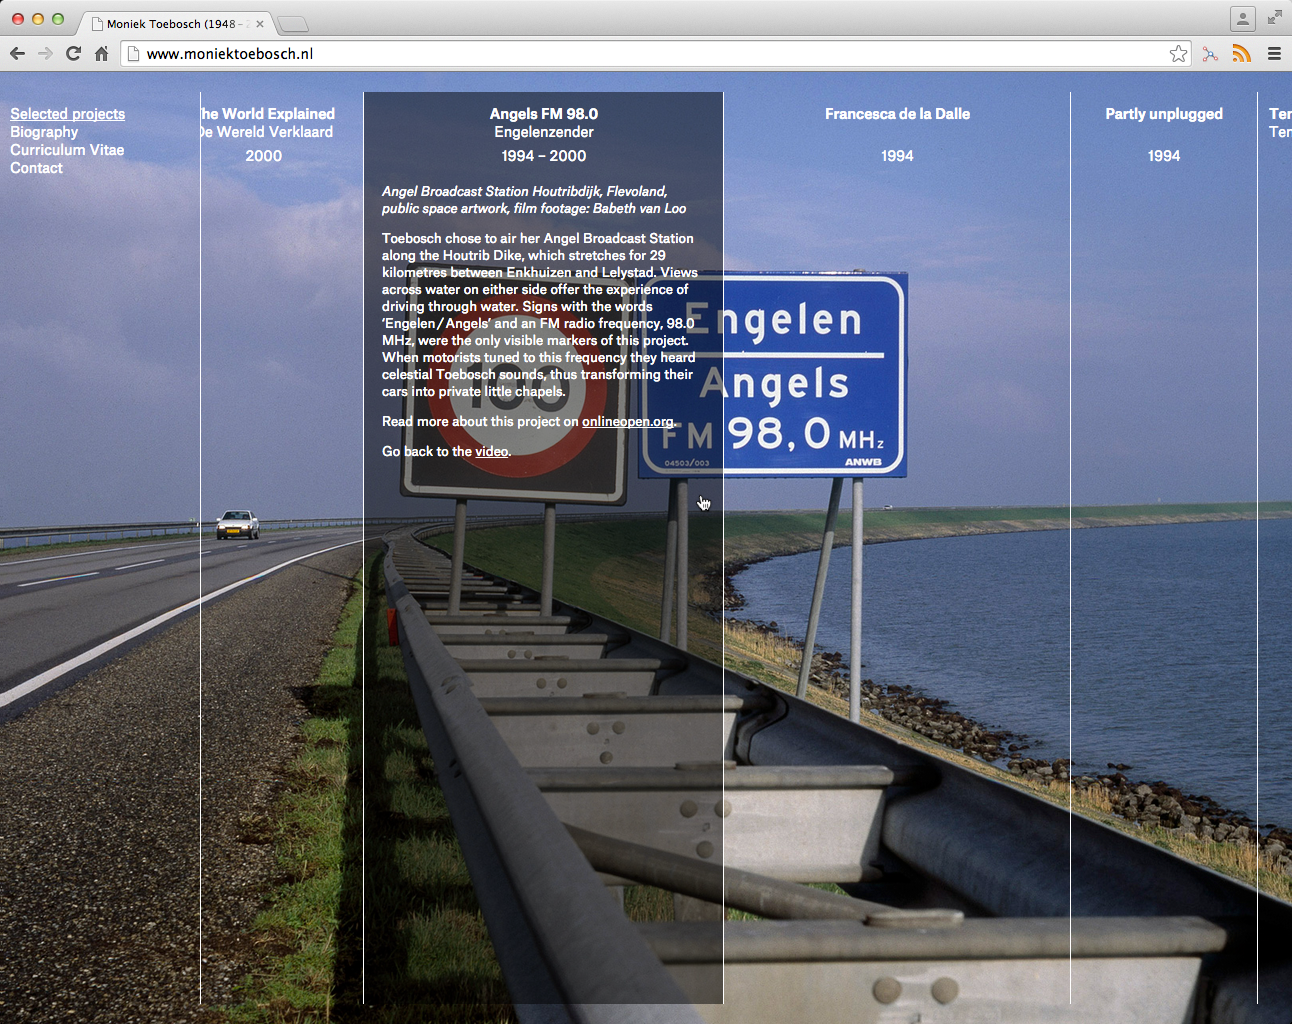The image size is (1292, 1024).
Task: Follow the onlineopen.org link
Action: point(627,422)
